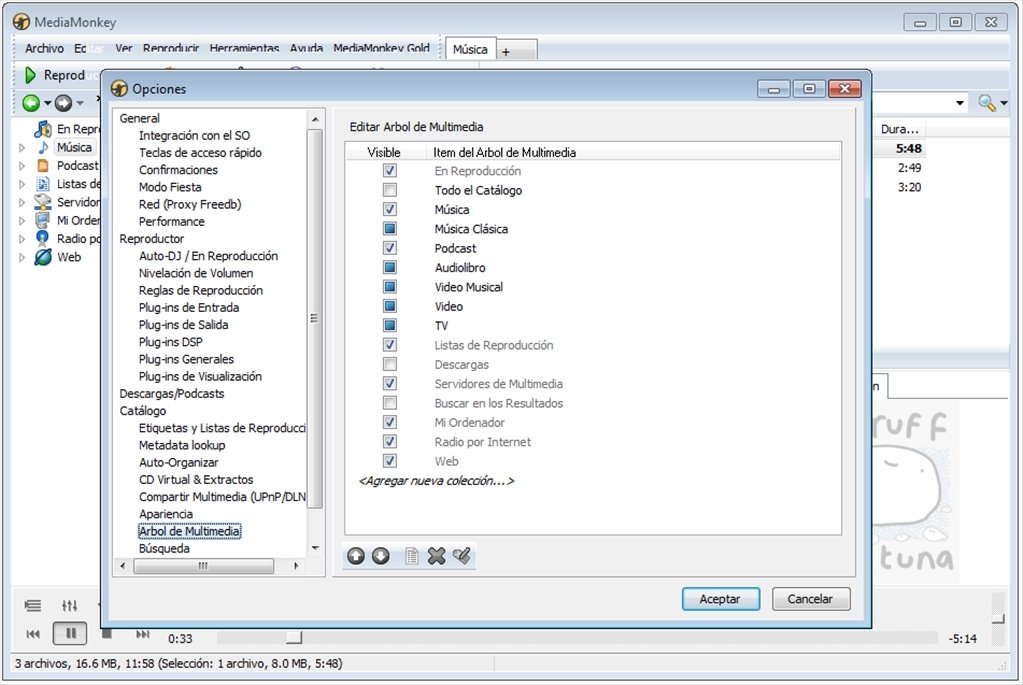
Task: Open the equalizer sliders icon
Action: (70, 605)
